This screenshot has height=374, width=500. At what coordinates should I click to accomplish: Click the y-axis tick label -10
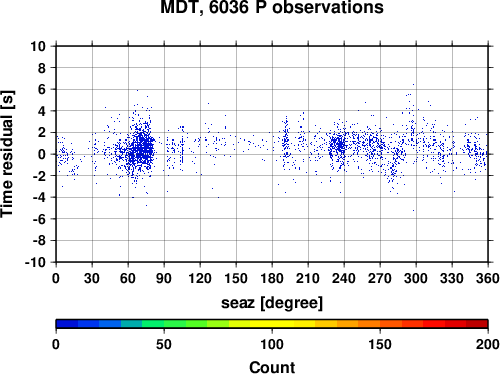tap(35, 262)
